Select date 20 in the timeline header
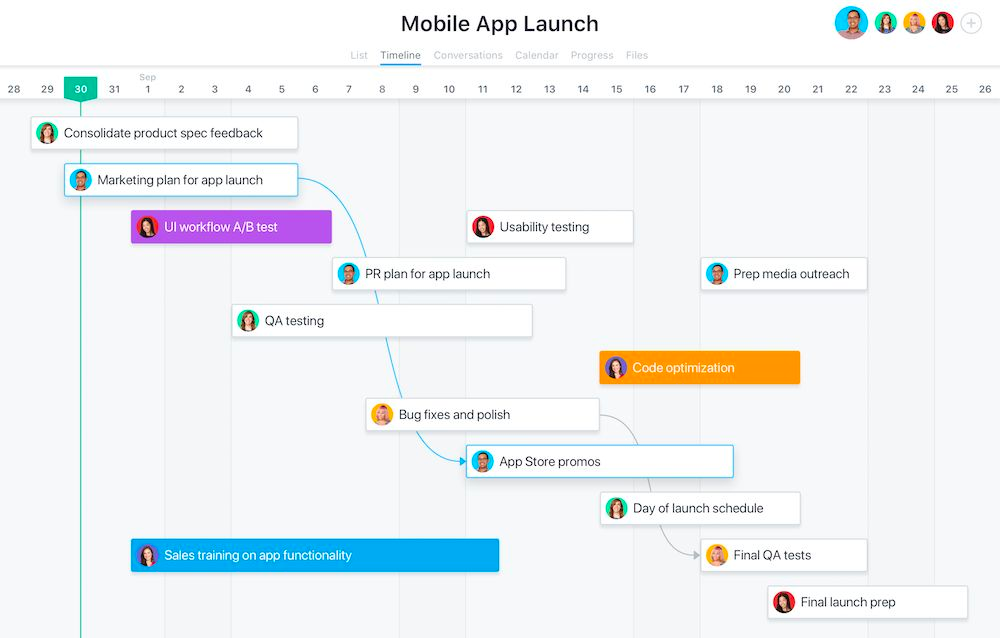 pos(784,89)
